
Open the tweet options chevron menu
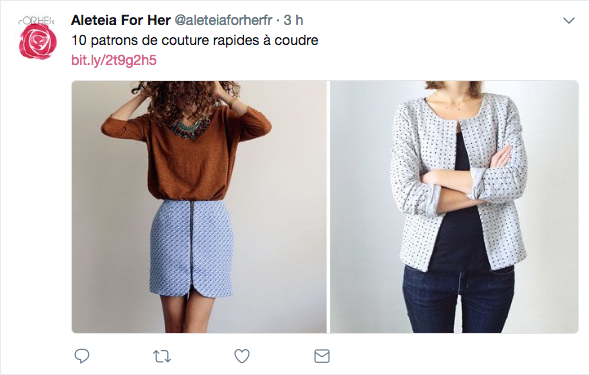point(569,21)
